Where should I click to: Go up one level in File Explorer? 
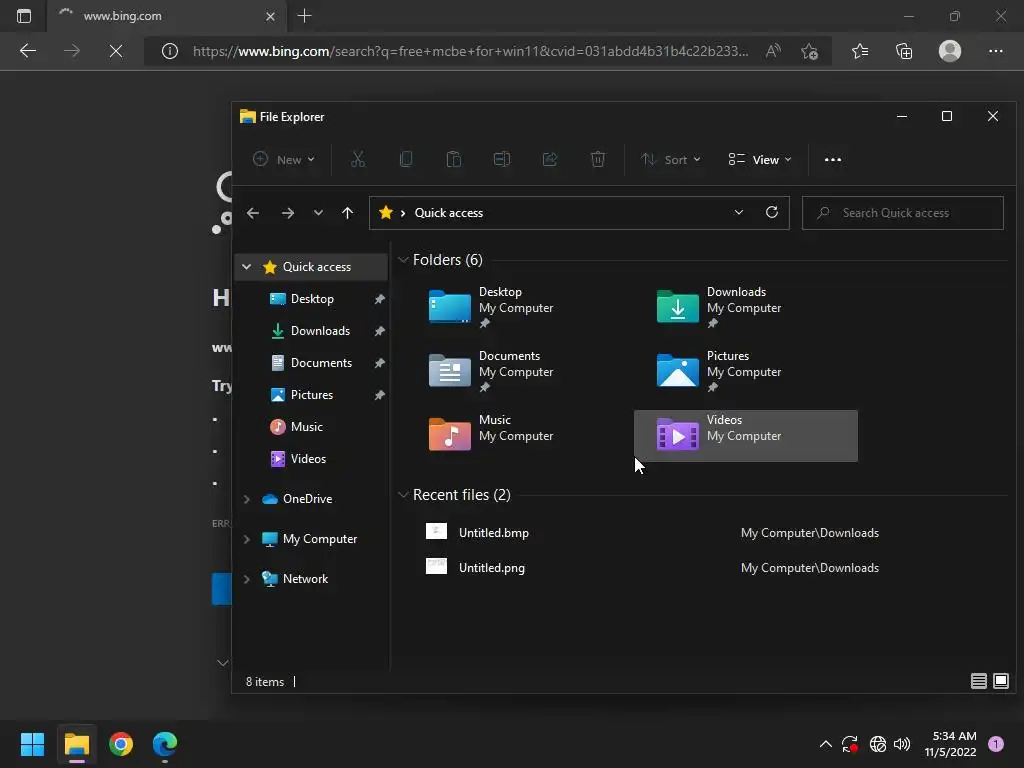point(347,213)
